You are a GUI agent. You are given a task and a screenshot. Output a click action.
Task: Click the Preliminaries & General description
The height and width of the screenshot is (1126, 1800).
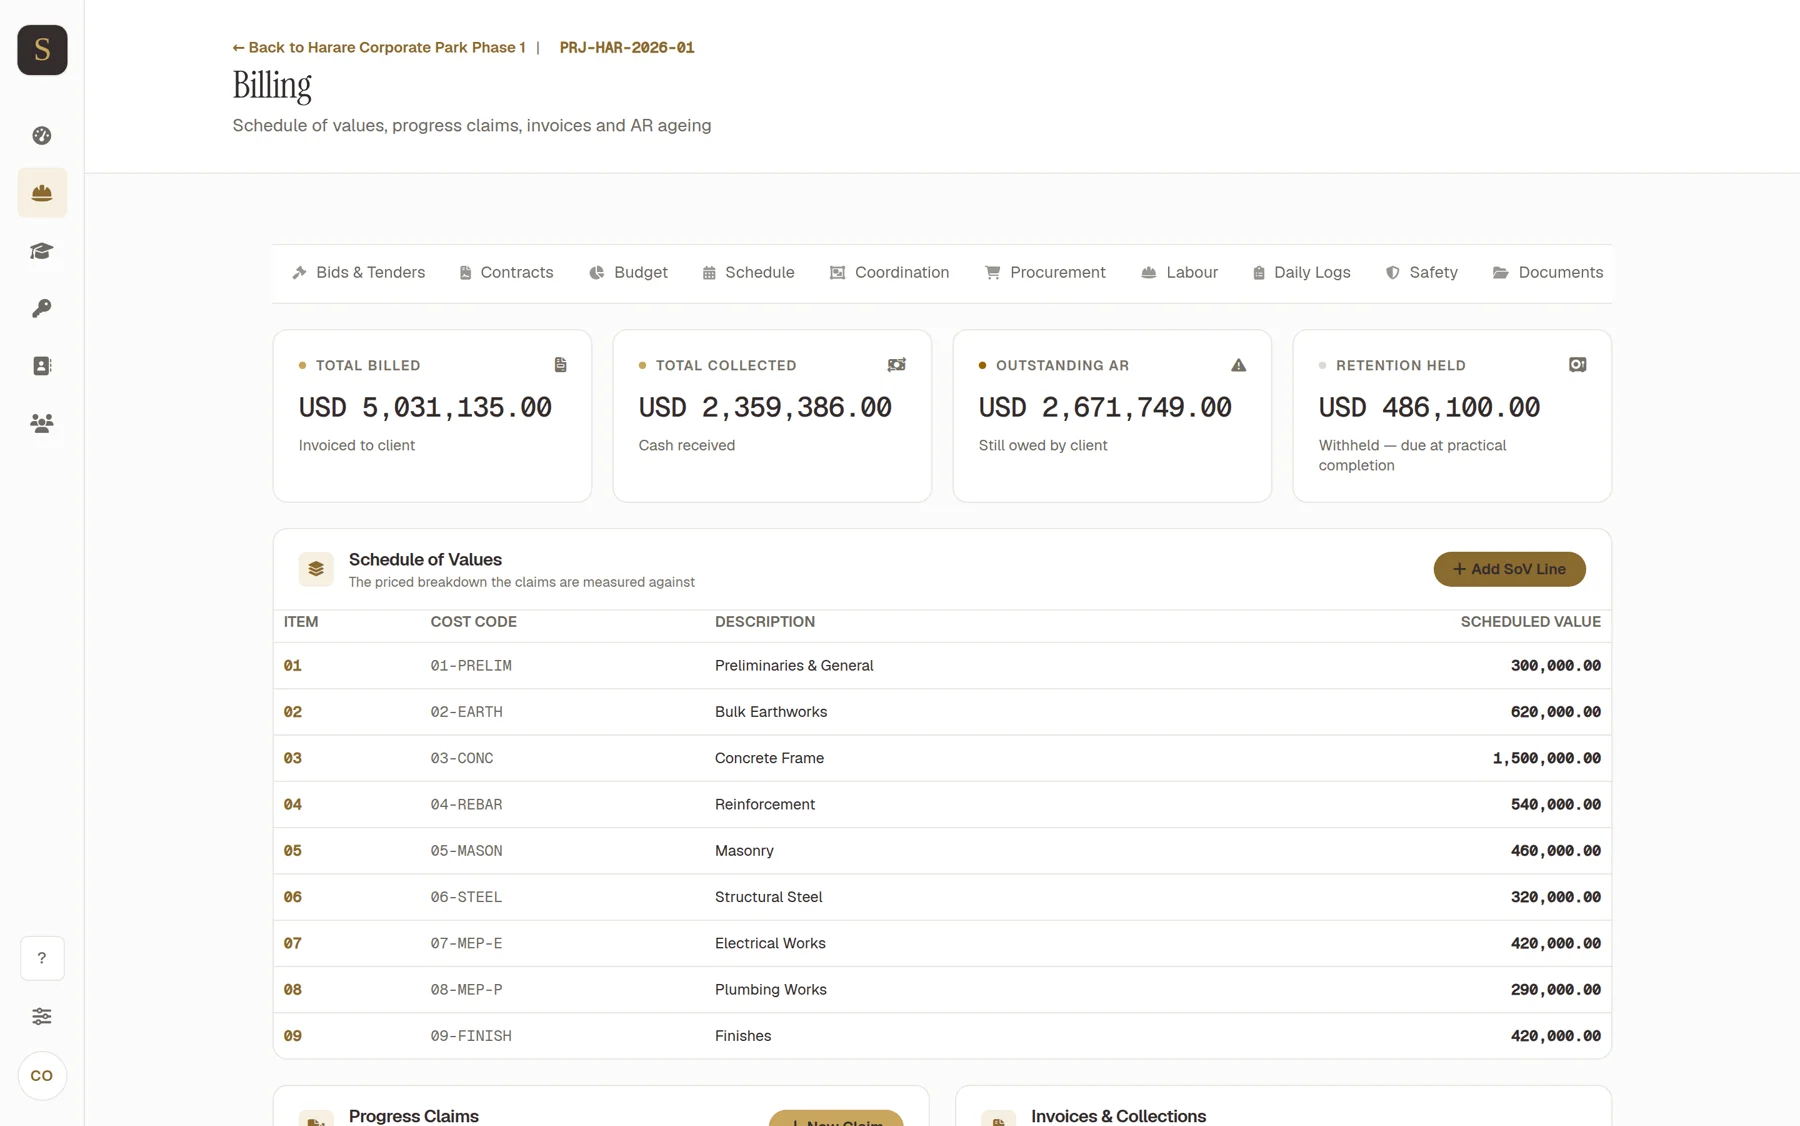pyautogui.click(x=794, y=666)
